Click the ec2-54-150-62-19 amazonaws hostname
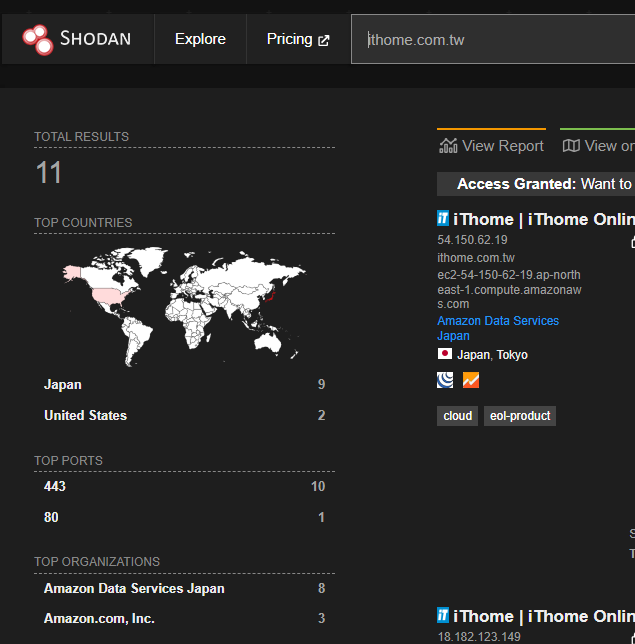The image size is (635, 644). coord(509,289)
